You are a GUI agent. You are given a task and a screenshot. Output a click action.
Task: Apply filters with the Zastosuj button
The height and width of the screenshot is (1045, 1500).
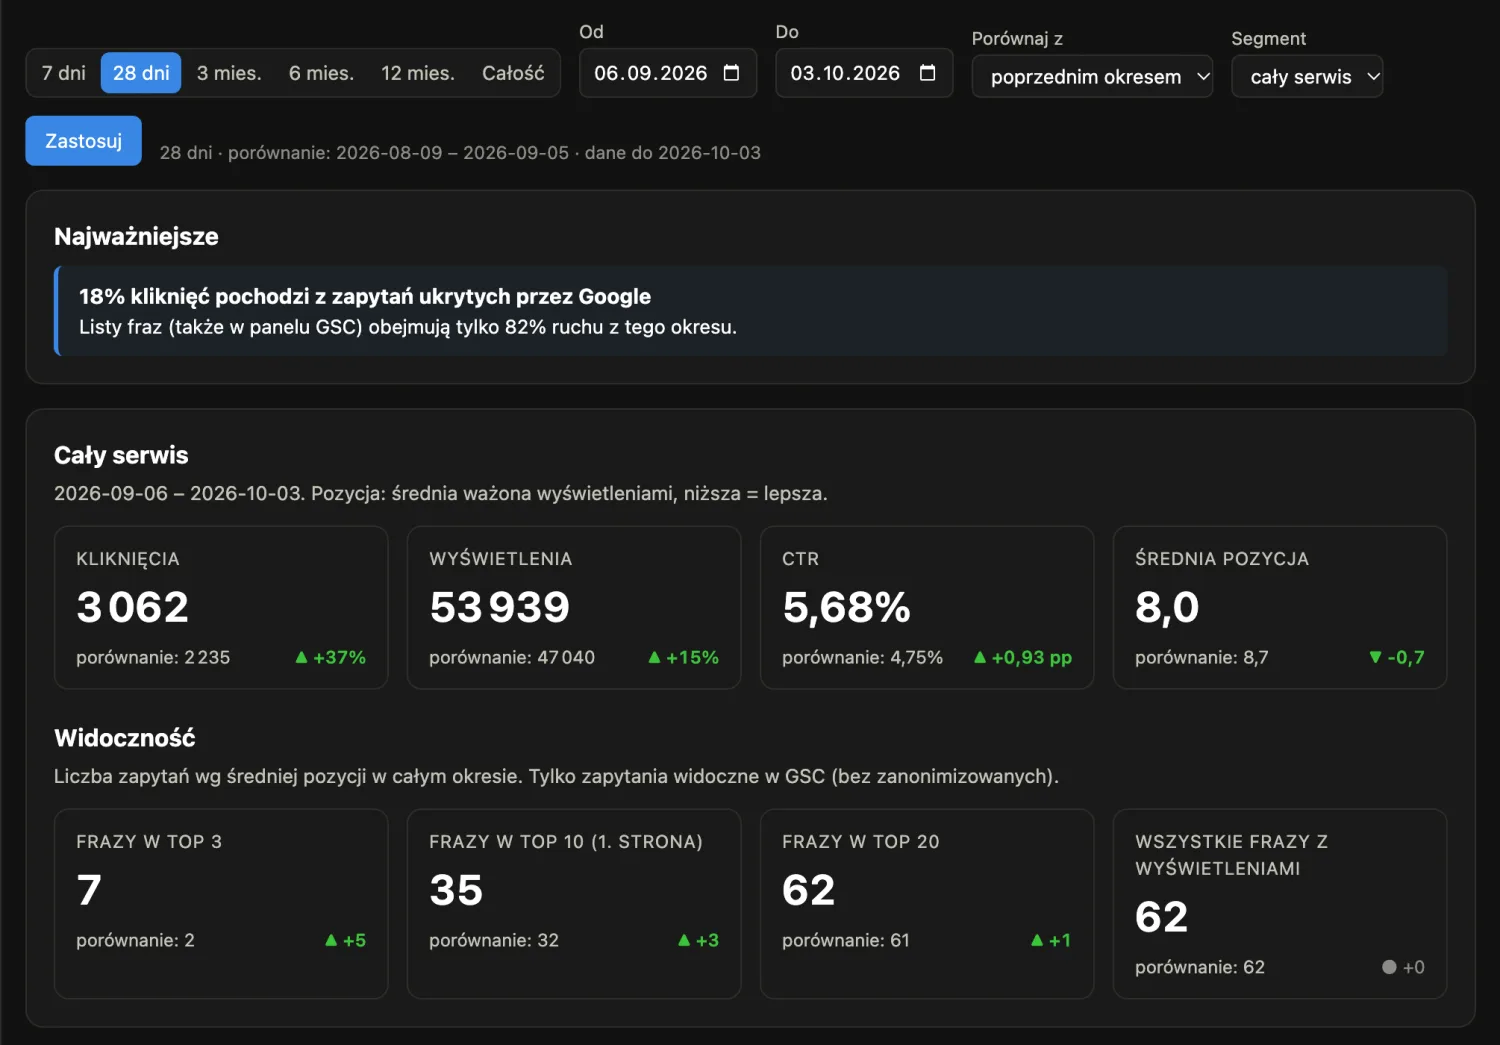point(83,141)
